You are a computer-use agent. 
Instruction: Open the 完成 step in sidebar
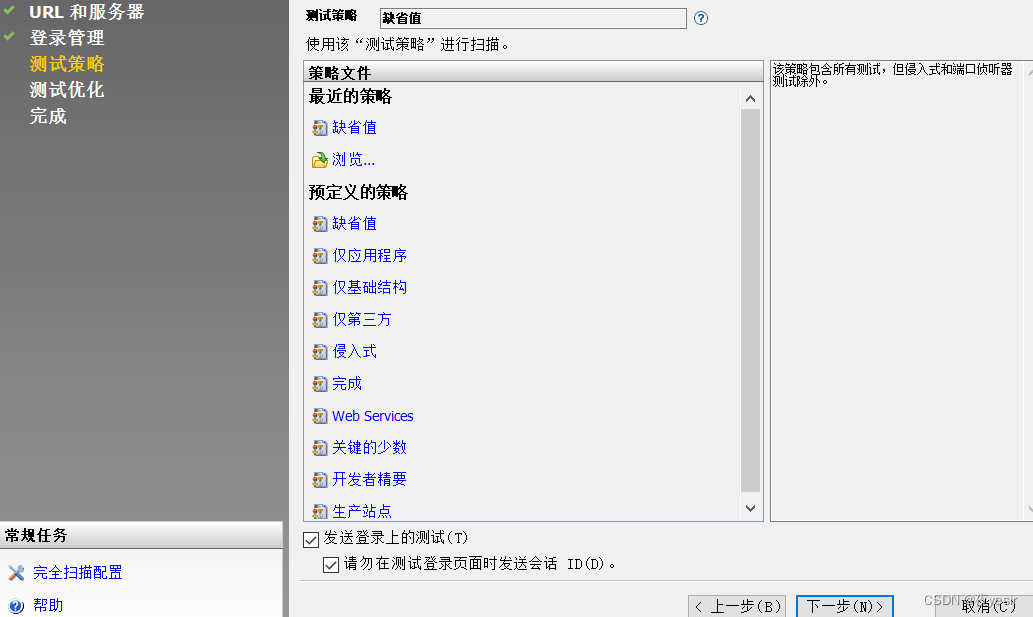point(48,117)
